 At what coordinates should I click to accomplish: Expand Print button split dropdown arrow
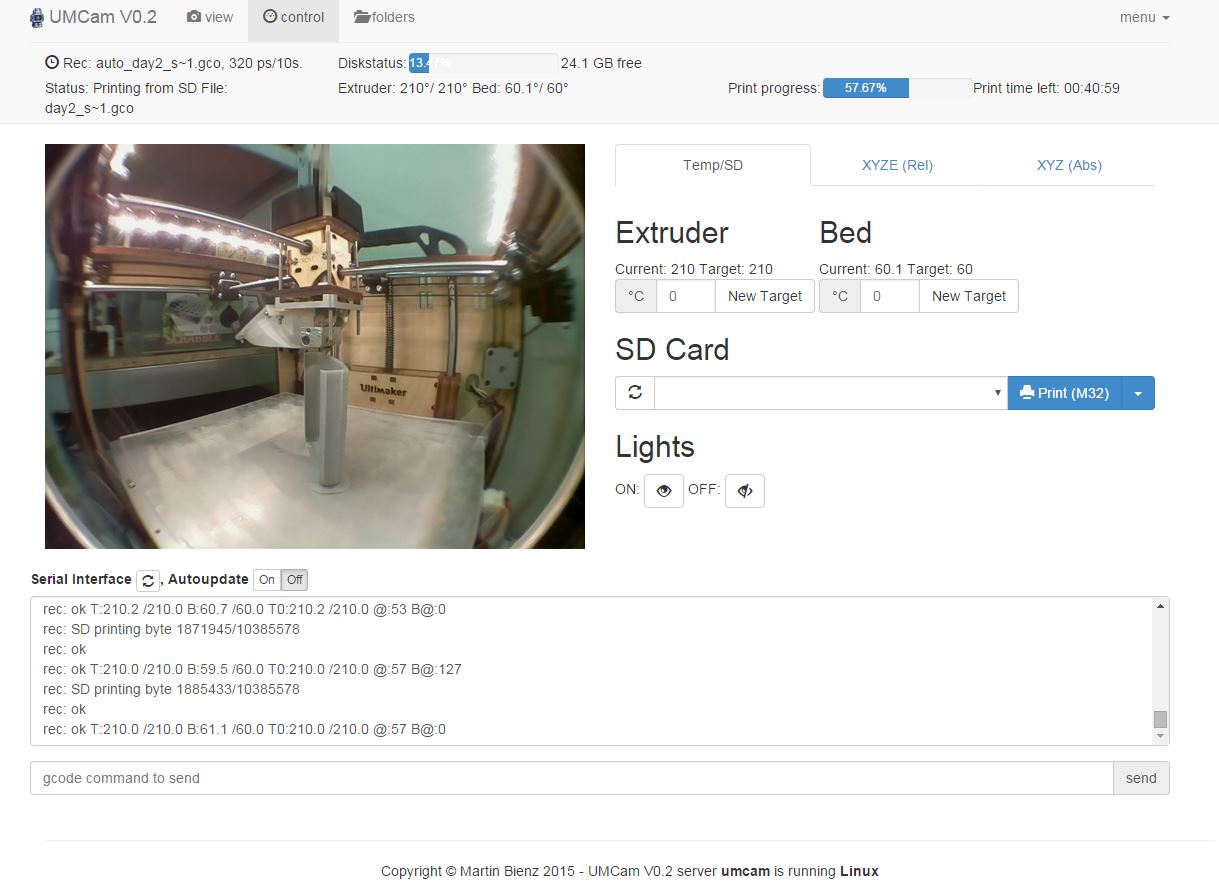click(x=1138, y=393)
